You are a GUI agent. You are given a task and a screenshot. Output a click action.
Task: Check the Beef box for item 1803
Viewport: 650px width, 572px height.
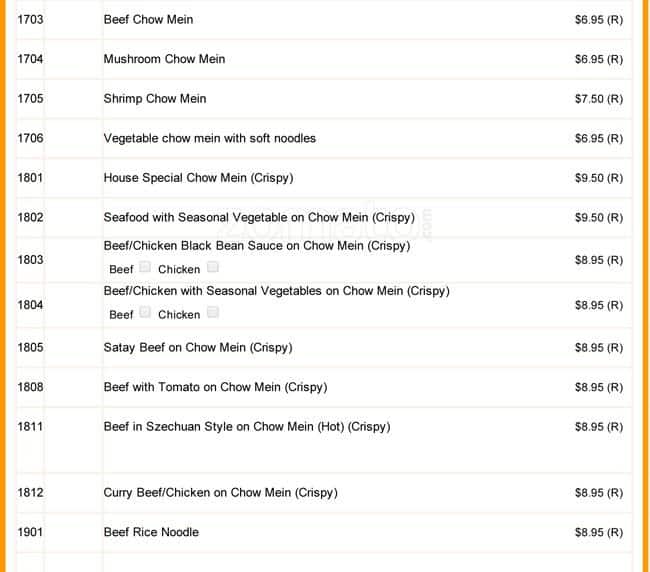[x=145, y=268]
